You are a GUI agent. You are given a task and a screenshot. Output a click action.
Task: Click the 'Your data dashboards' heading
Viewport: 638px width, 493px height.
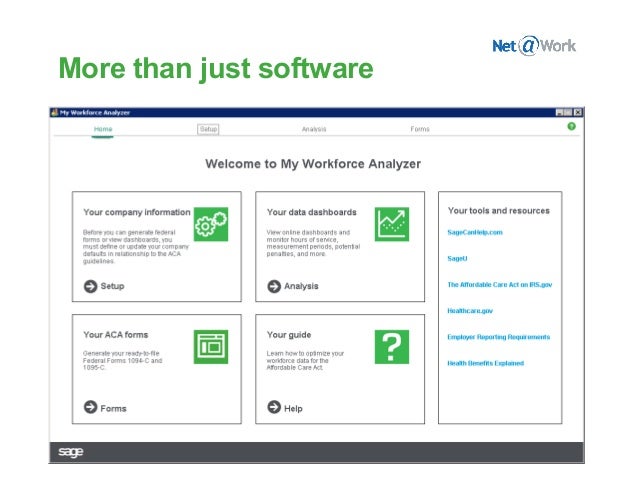tap(312, 212)
